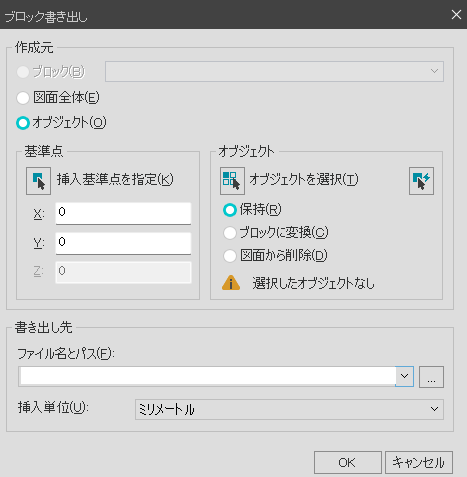Click the insertion base point pick icon

click(38, 181)
